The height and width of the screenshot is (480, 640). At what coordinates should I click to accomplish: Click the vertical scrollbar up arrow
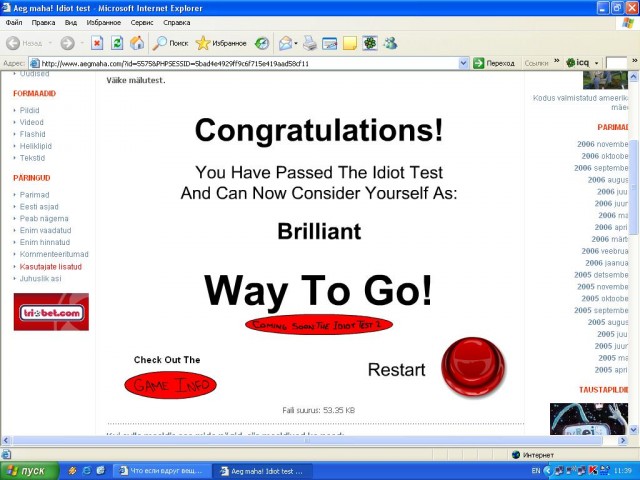pos(633,76)
